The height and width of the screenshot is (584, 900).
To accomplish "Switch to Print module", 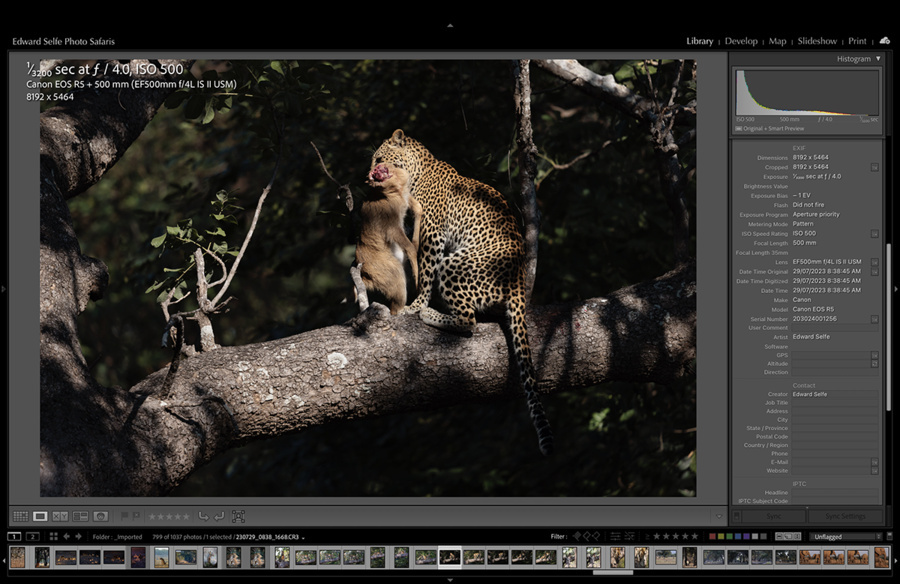I will coord(857,41).
